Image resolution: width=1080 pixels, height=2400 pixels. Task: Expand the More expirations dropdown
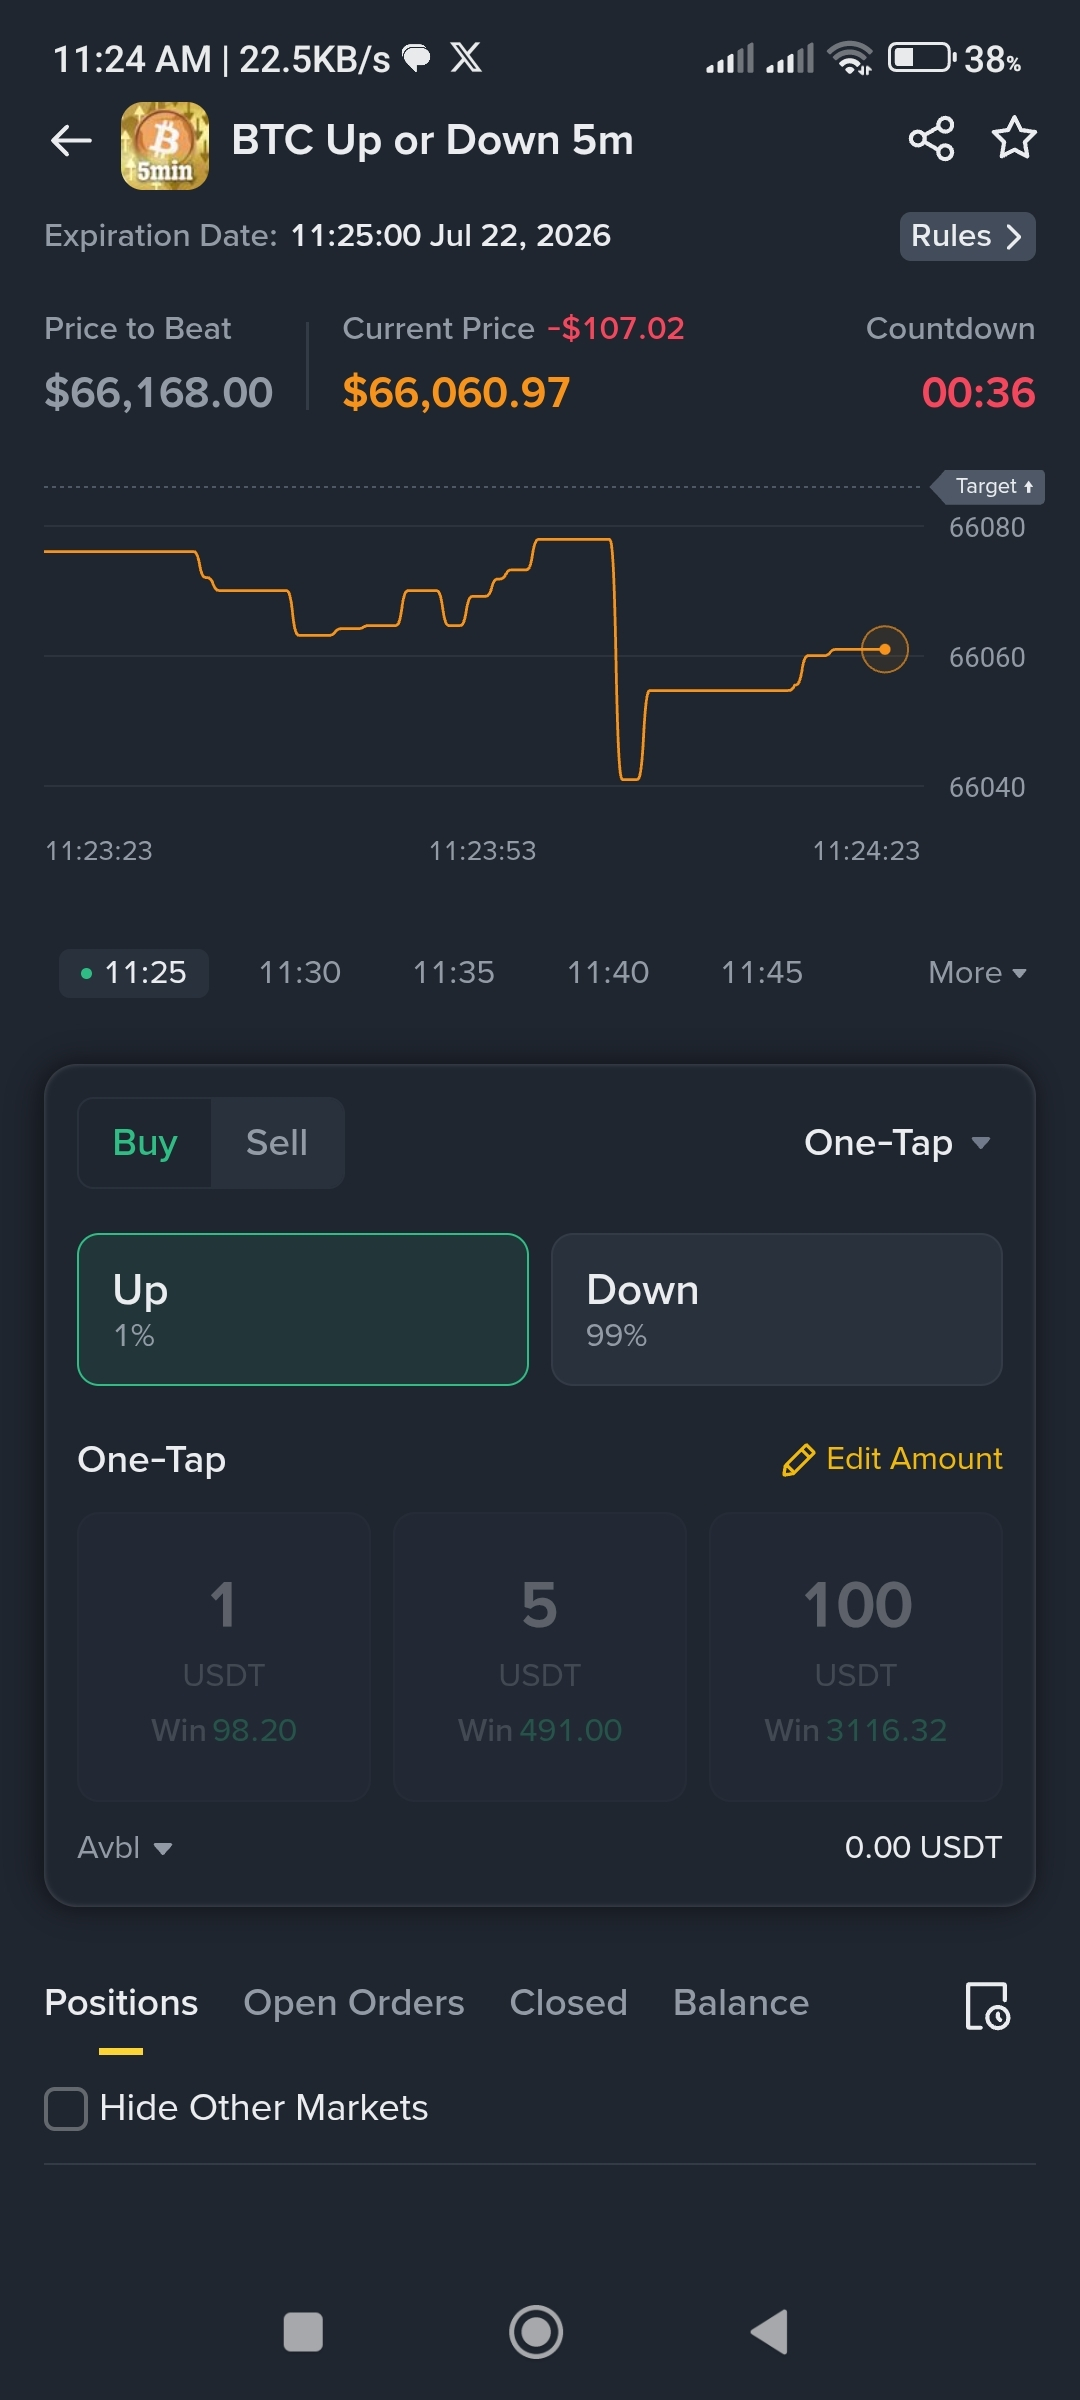point(977,973)
